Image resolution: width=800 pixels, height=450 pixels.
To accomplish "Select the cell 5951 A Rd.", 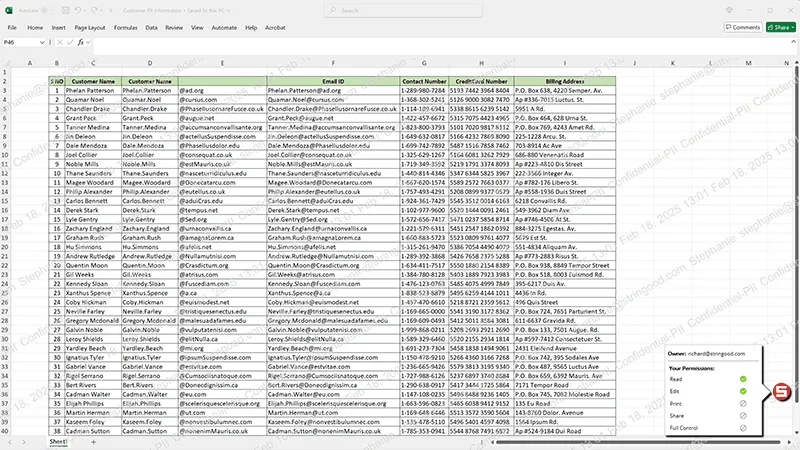I will tap(565, 109).
